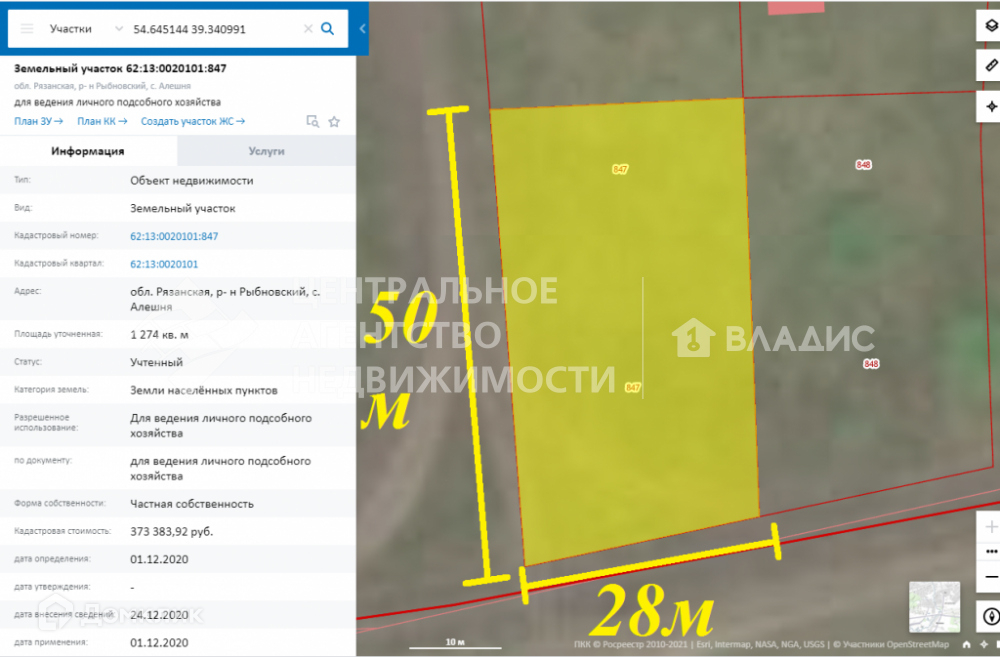Image resolution: width=1000 pixels, height=657 pixels.
Task: Open map layers button
Action: tap(990, 26)
